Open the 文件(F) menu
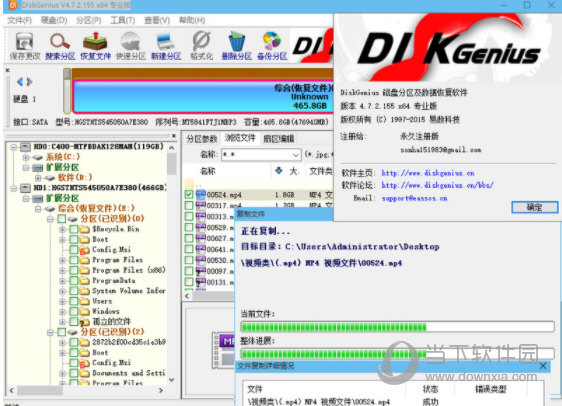562x406 pixels. point(19,20)
